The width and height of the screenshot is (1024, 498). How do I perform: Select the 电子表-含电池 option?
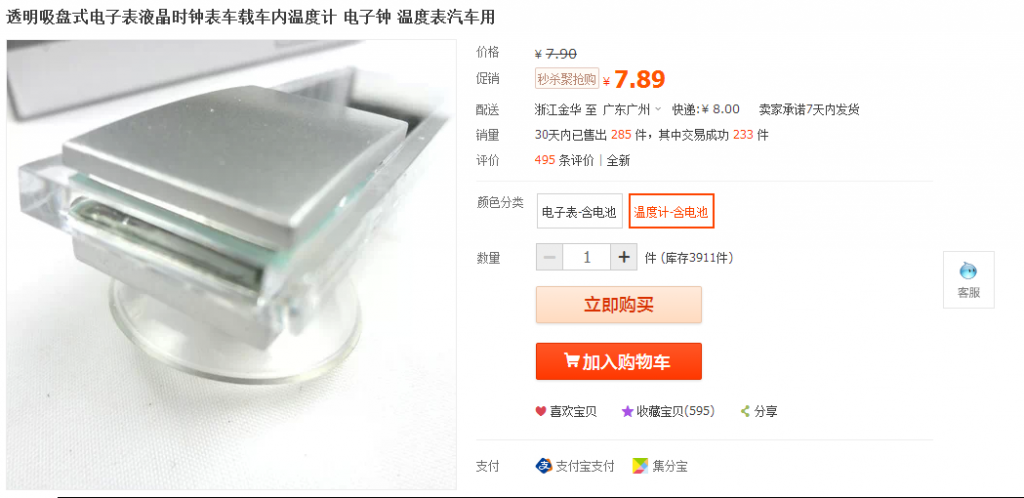(x=579, y=211)
